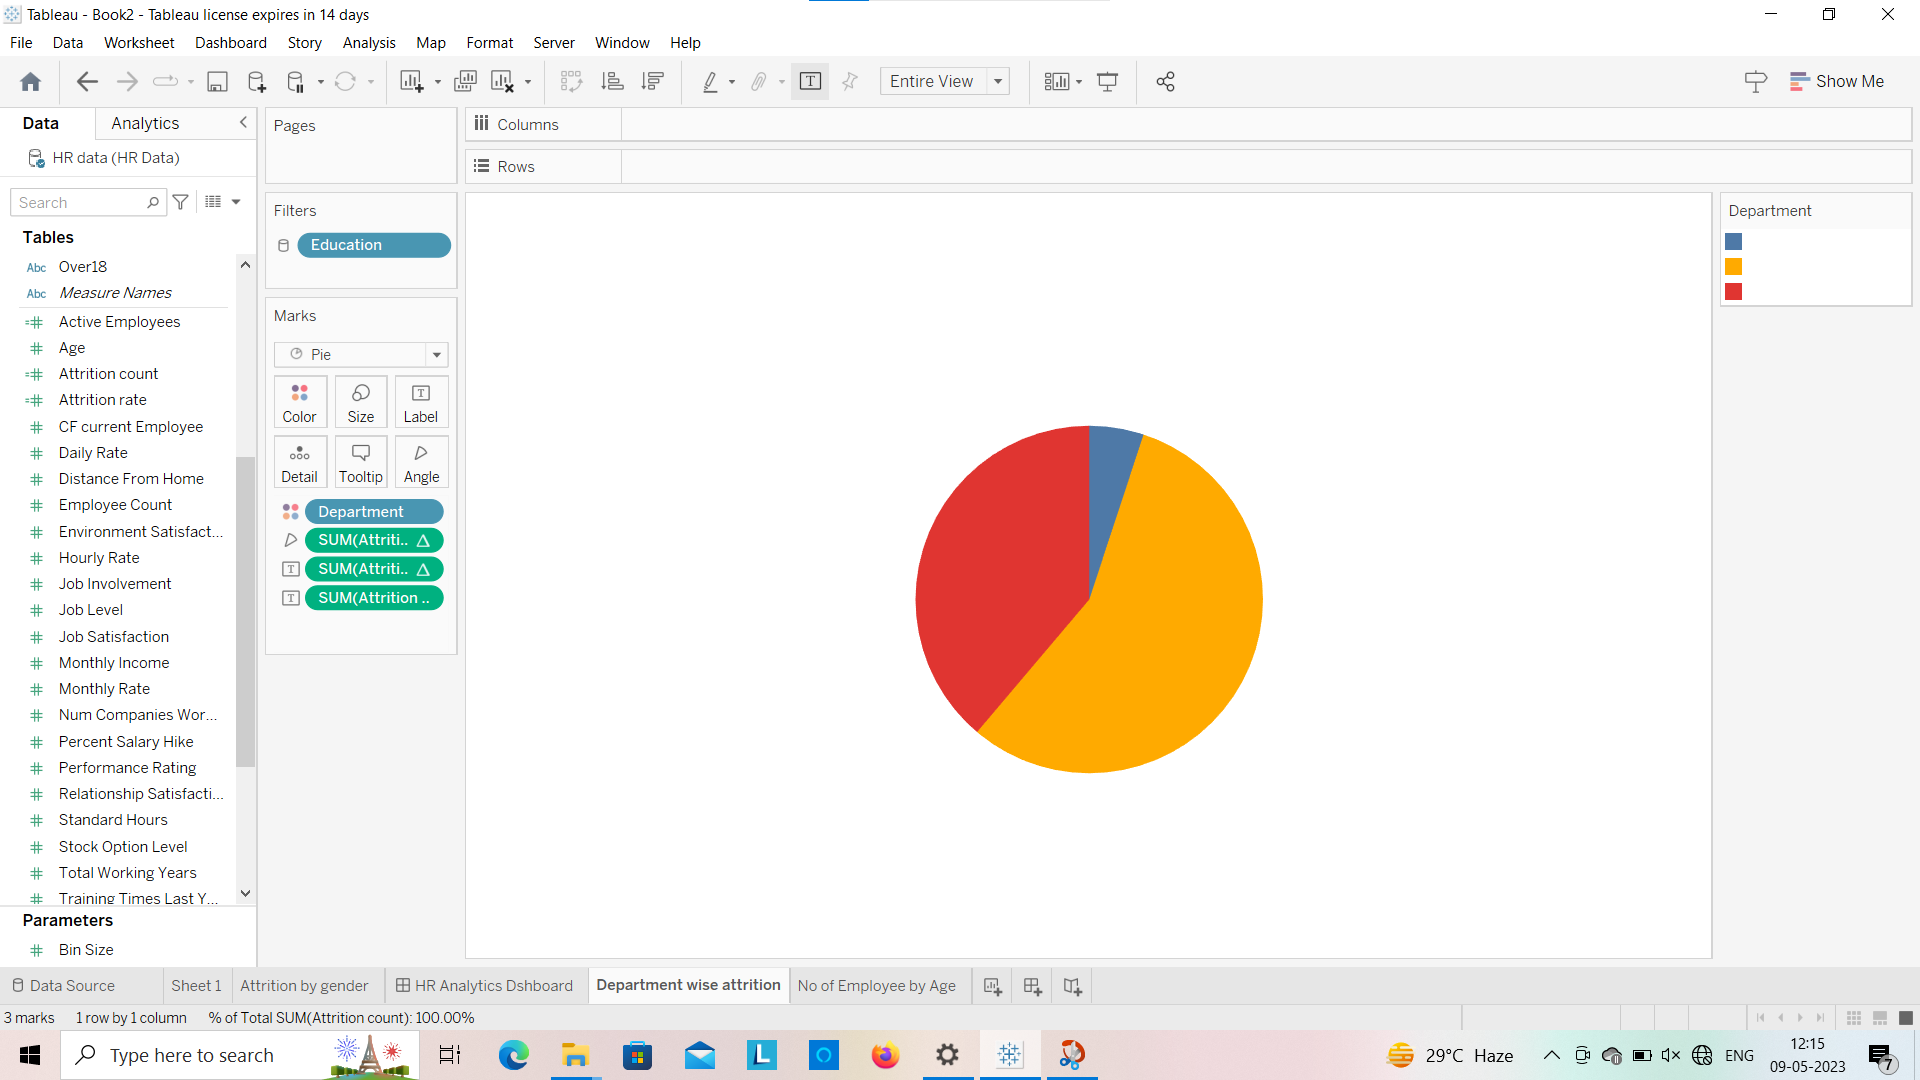Add a new story tab icon
Screen dimensions: 1920x1080
[x=1072, y=987]
